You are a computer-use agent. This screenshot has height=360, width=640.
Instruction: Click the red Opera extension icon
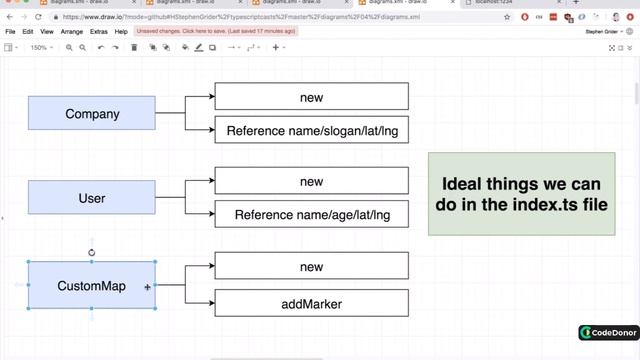click(525, 17)
